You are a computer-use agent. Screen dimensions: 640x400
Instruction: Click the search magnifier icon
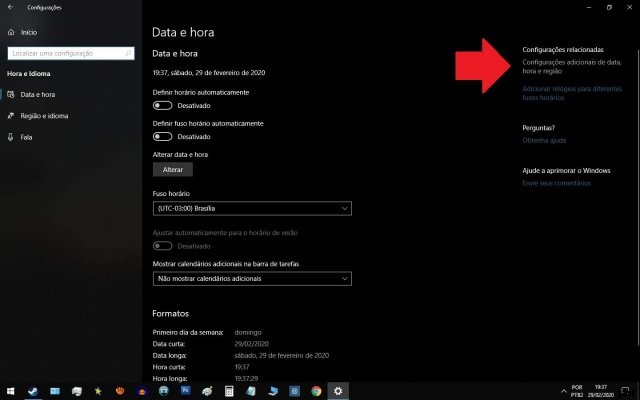[x=127, y=53]
